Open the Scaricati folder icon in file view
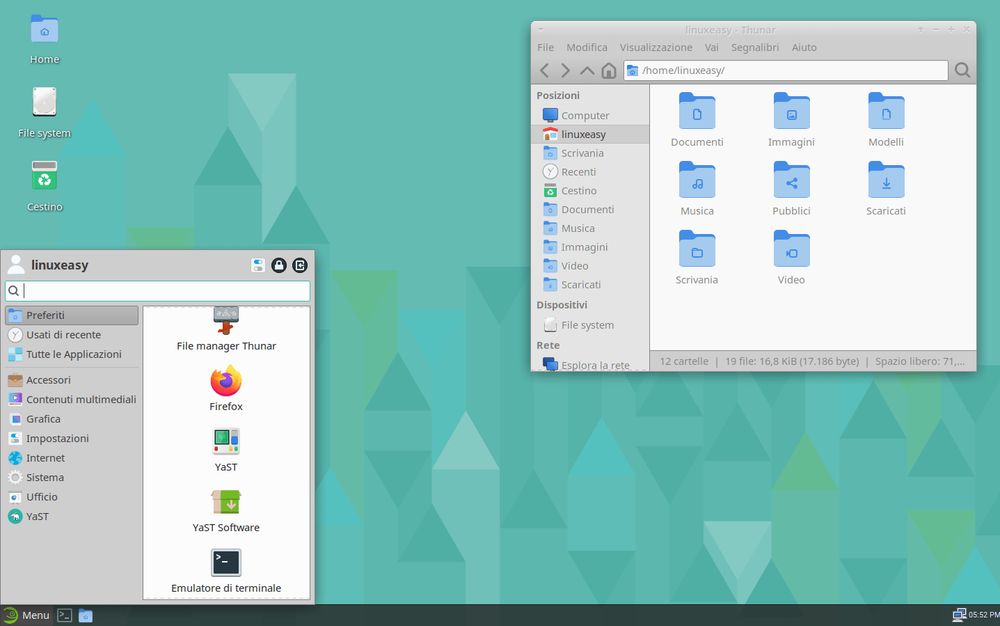This screenshot has width=1000, height=626. click(x=886, y=179)
